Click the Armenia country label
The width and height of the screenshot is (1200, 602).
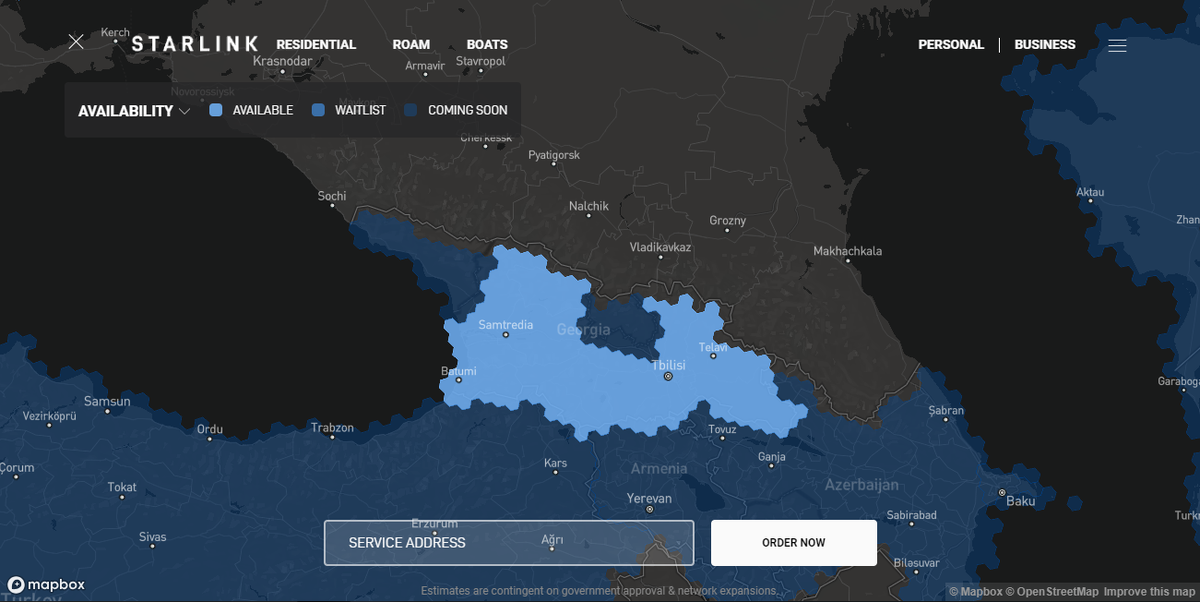click(659, 468)
